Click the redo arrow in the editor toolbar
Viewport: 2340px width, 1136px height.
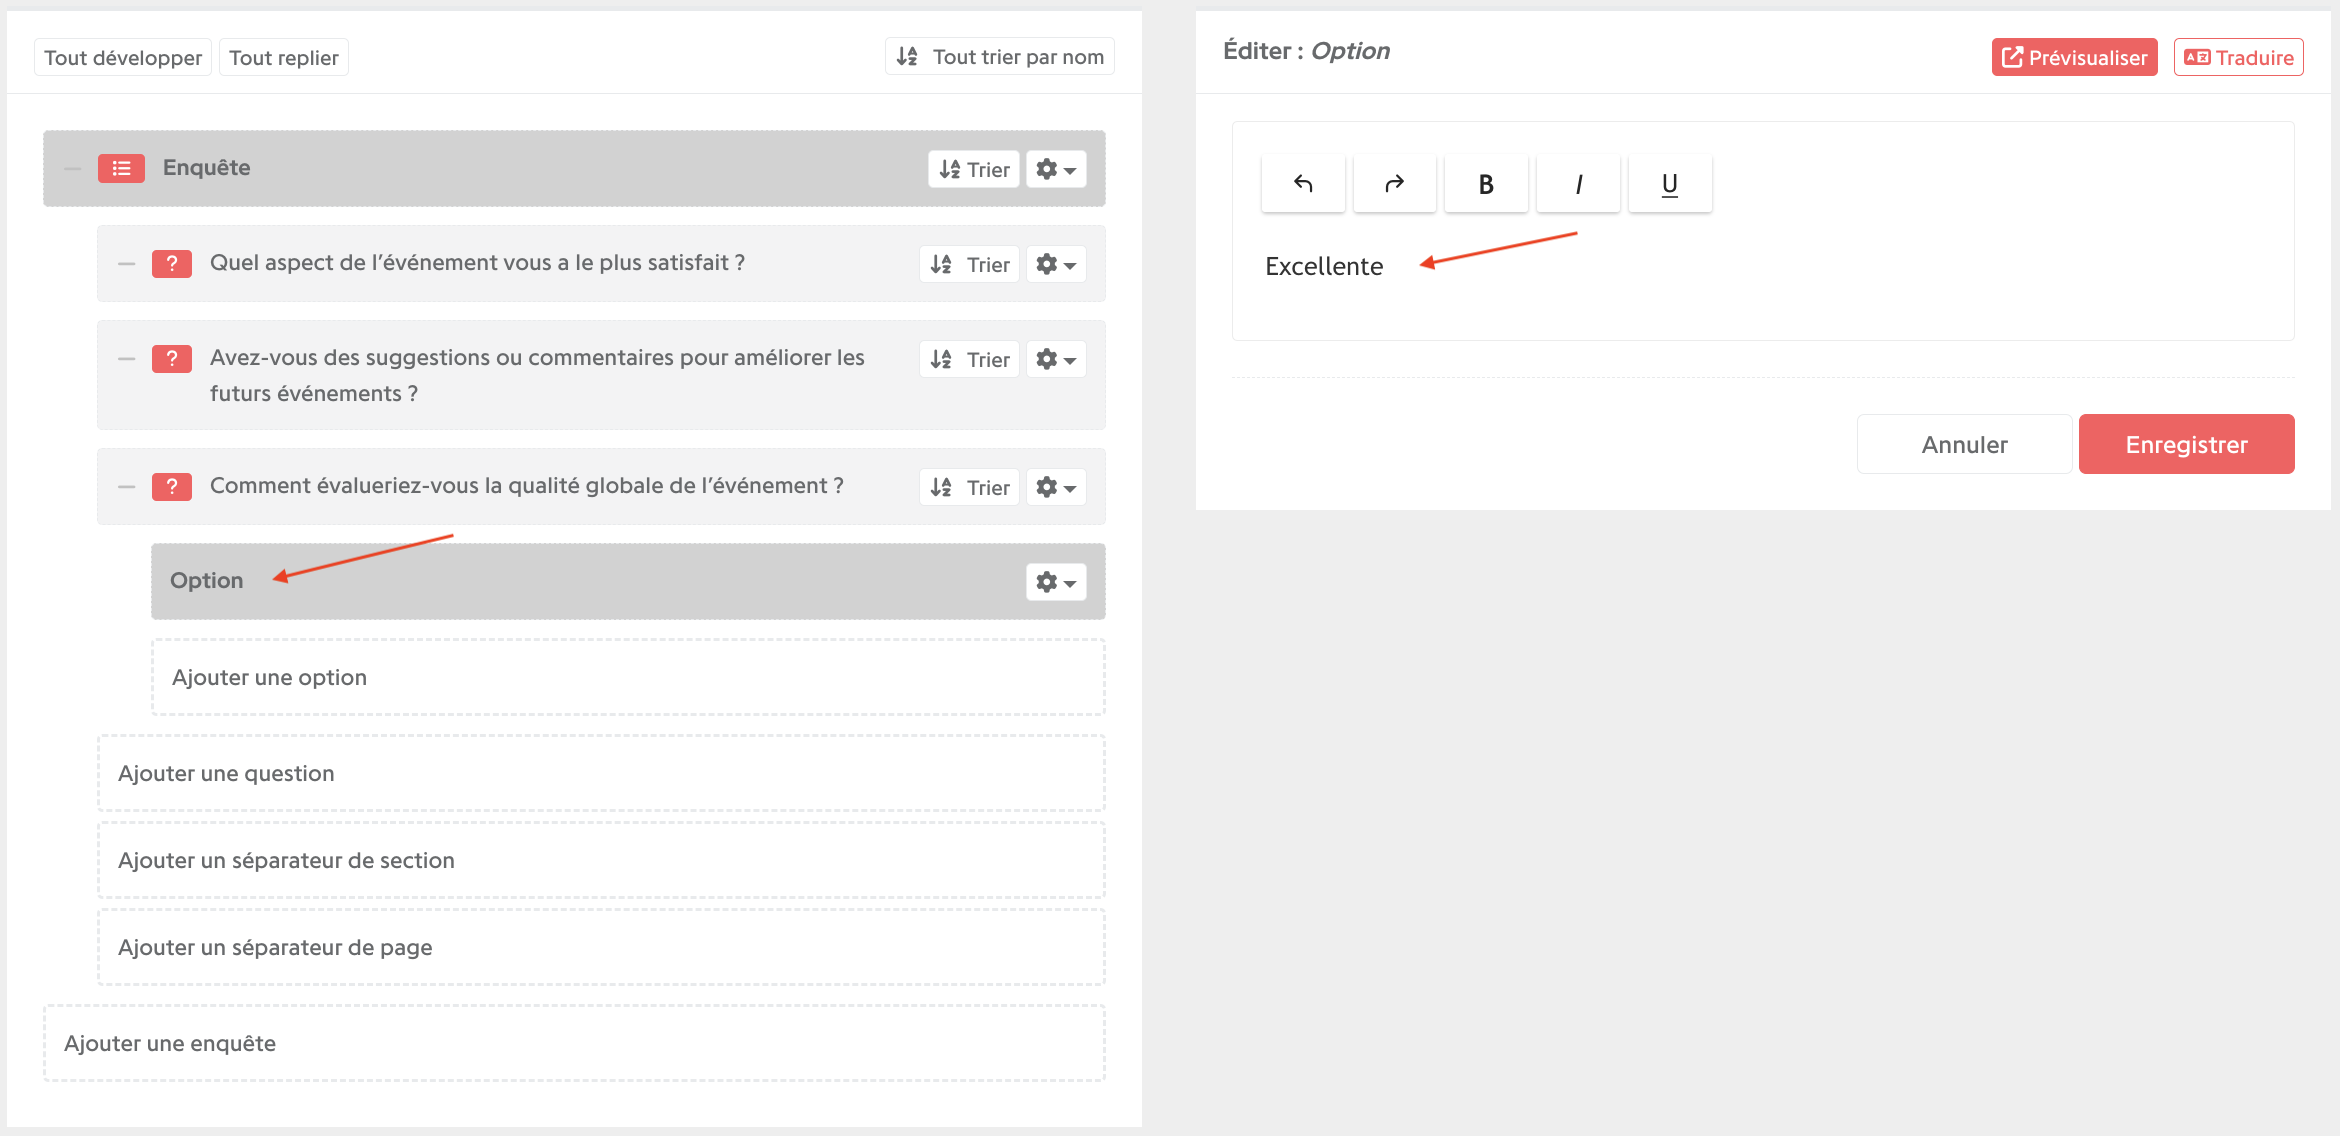[1395, 184]
